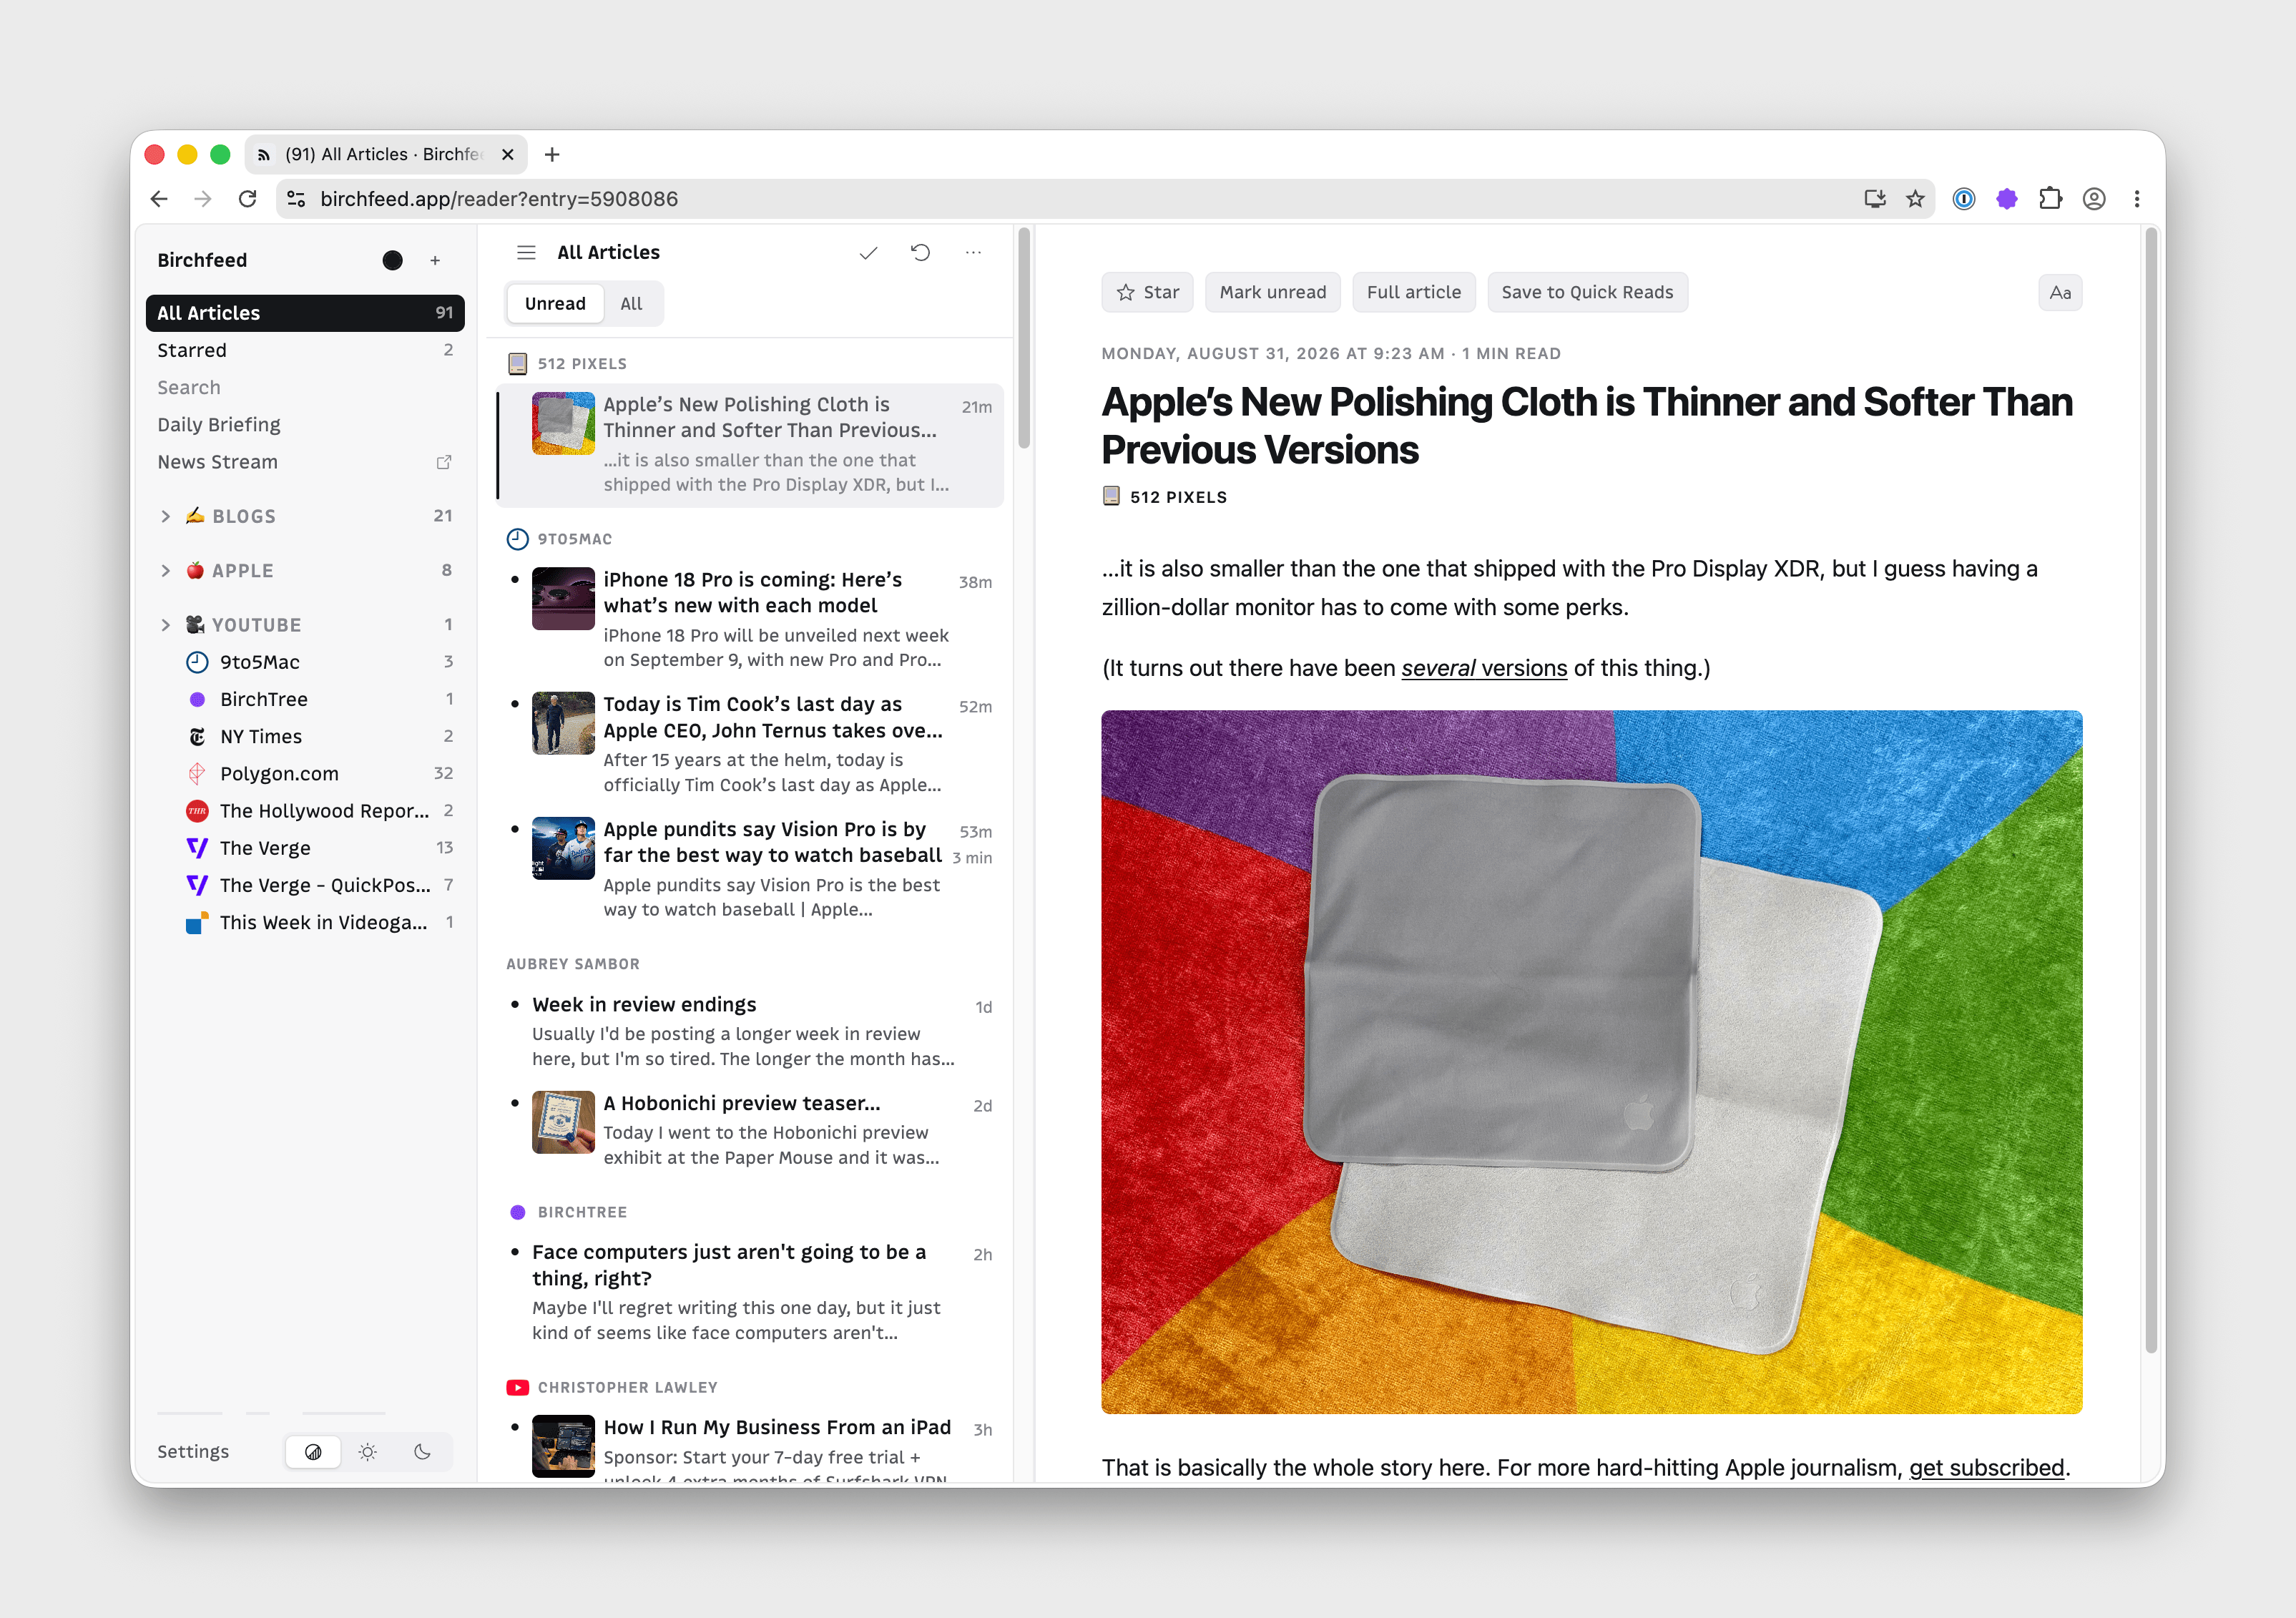2296x1618 pixels.
Task: Show Unread articles only
Action: tap(555, 303)
